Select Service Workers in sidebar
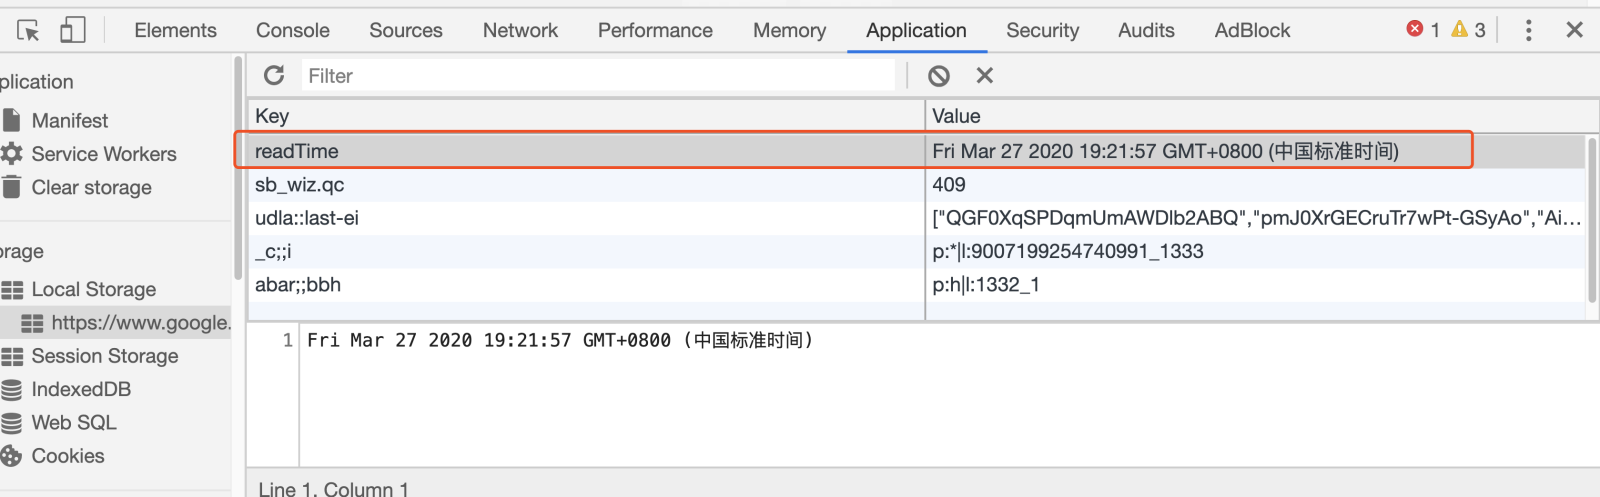 click(x=103, y=154)
